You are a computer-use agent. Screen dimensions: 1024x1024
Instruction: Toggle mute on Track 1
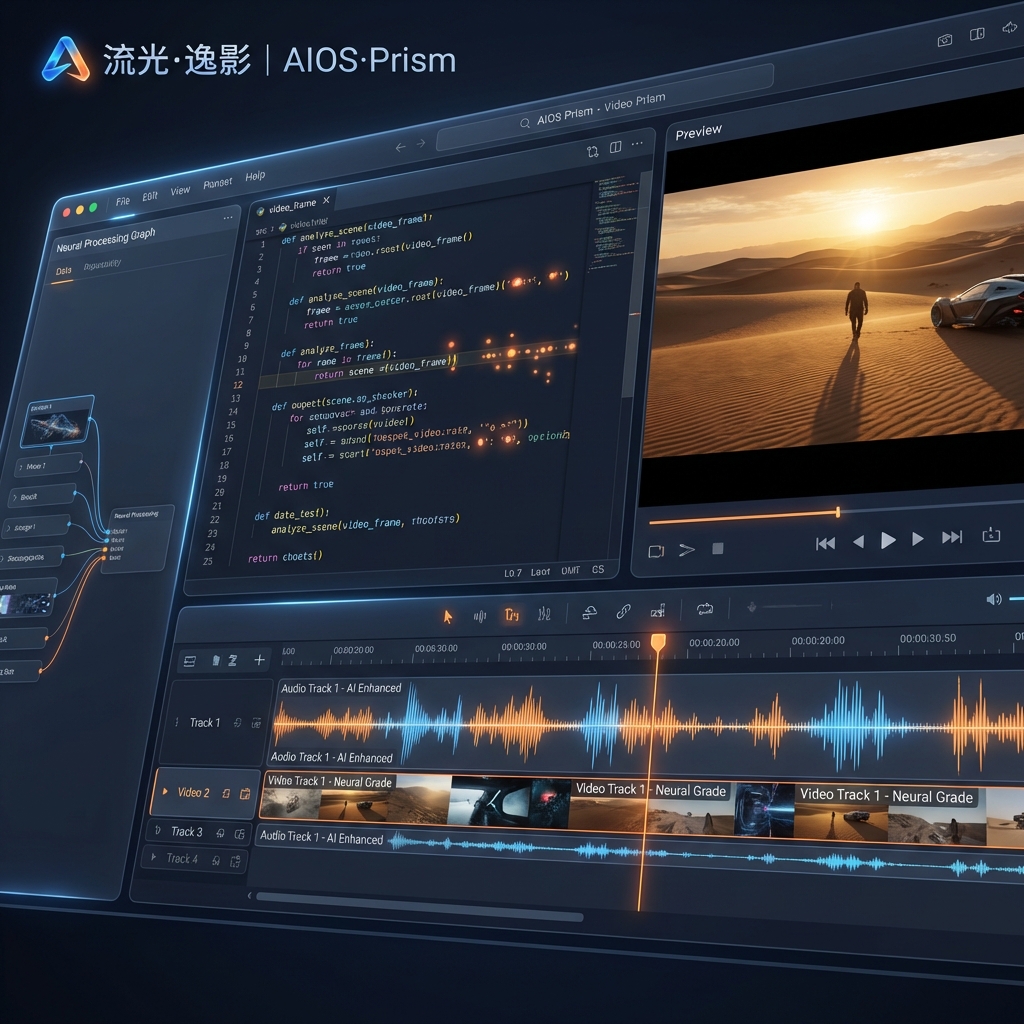pyautogui.click(x=238, y=723)
